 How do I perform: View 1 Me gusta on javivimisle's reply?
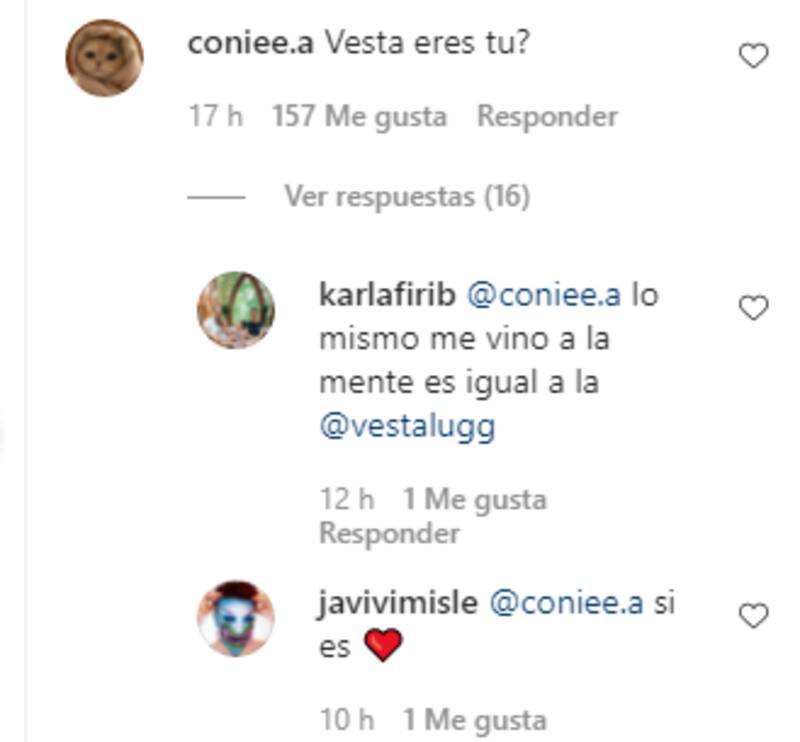click(475, 721)
